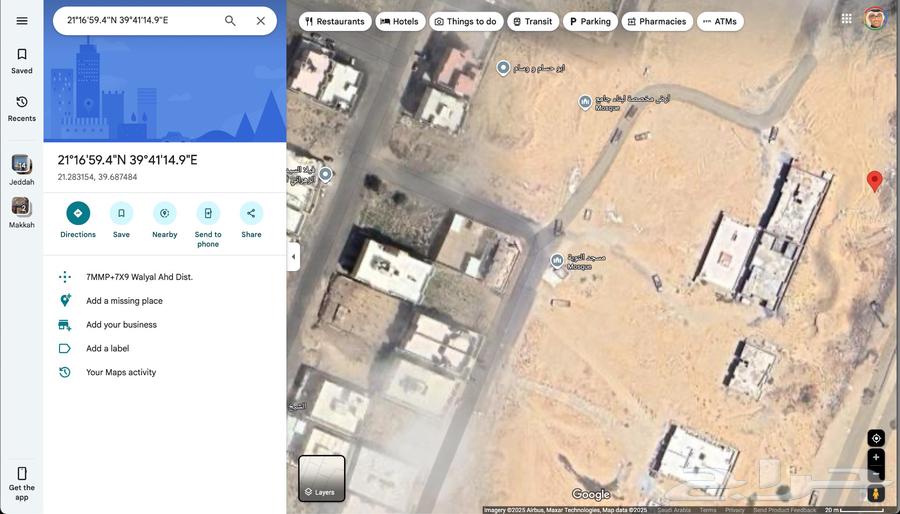Open the hamburger main menu
This screenshot has height=514, width=900.
coord(22,21)
